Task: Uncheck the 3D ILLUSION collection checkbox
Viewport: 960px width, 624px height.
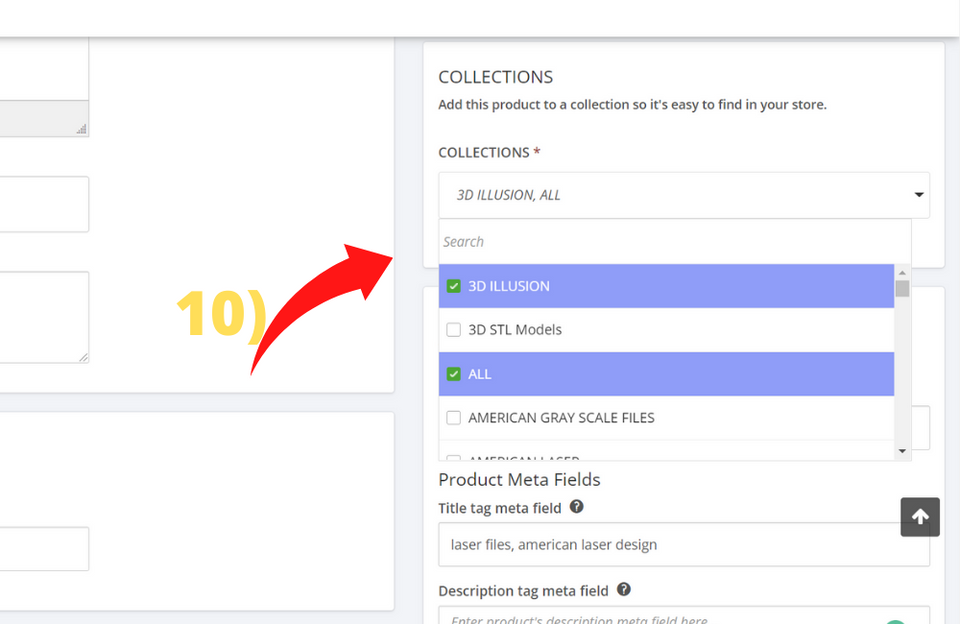Action: 454,286
